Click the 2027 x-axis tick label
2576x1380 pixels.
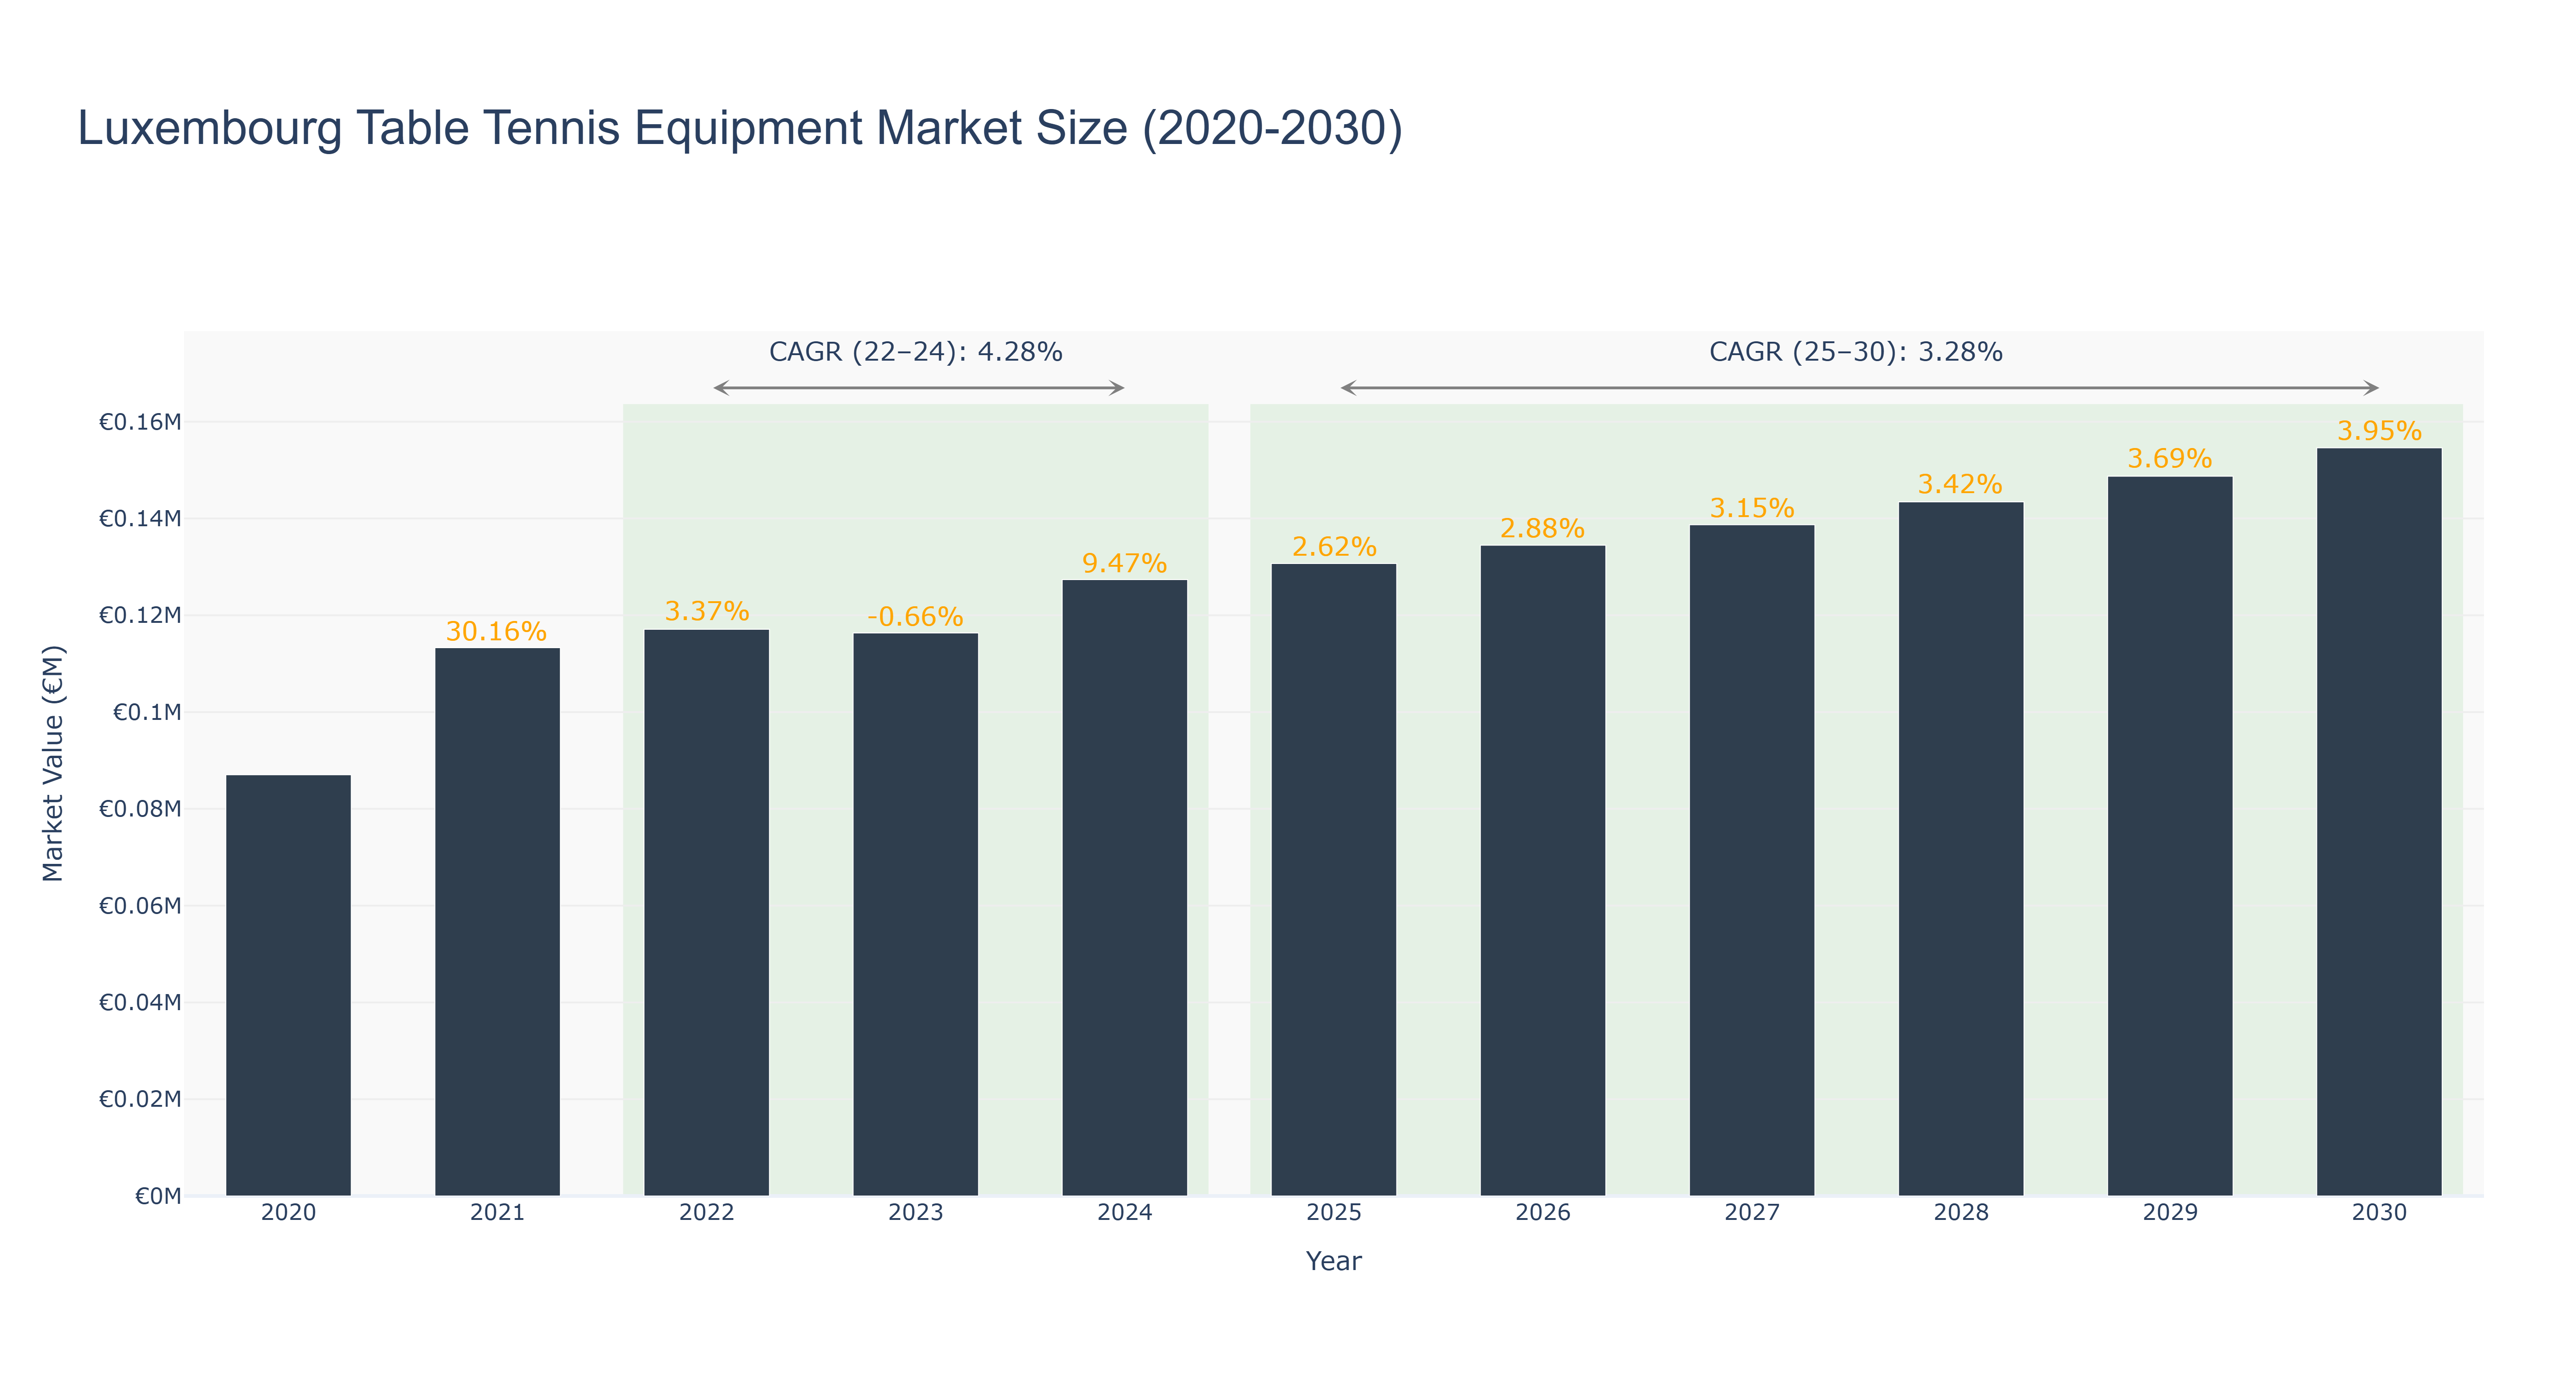pyautogui.click(x=1751, y=1213)
